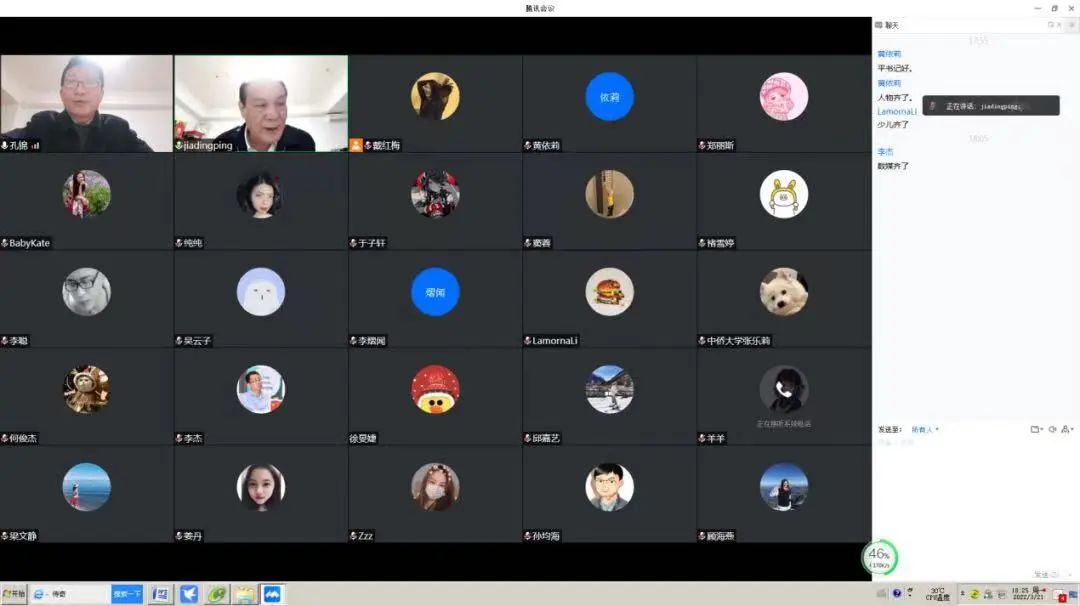This screenshot has width=1080, height=606.
Task: Click 姜丹's portrait avatar
Action: [x=261, y=487]
